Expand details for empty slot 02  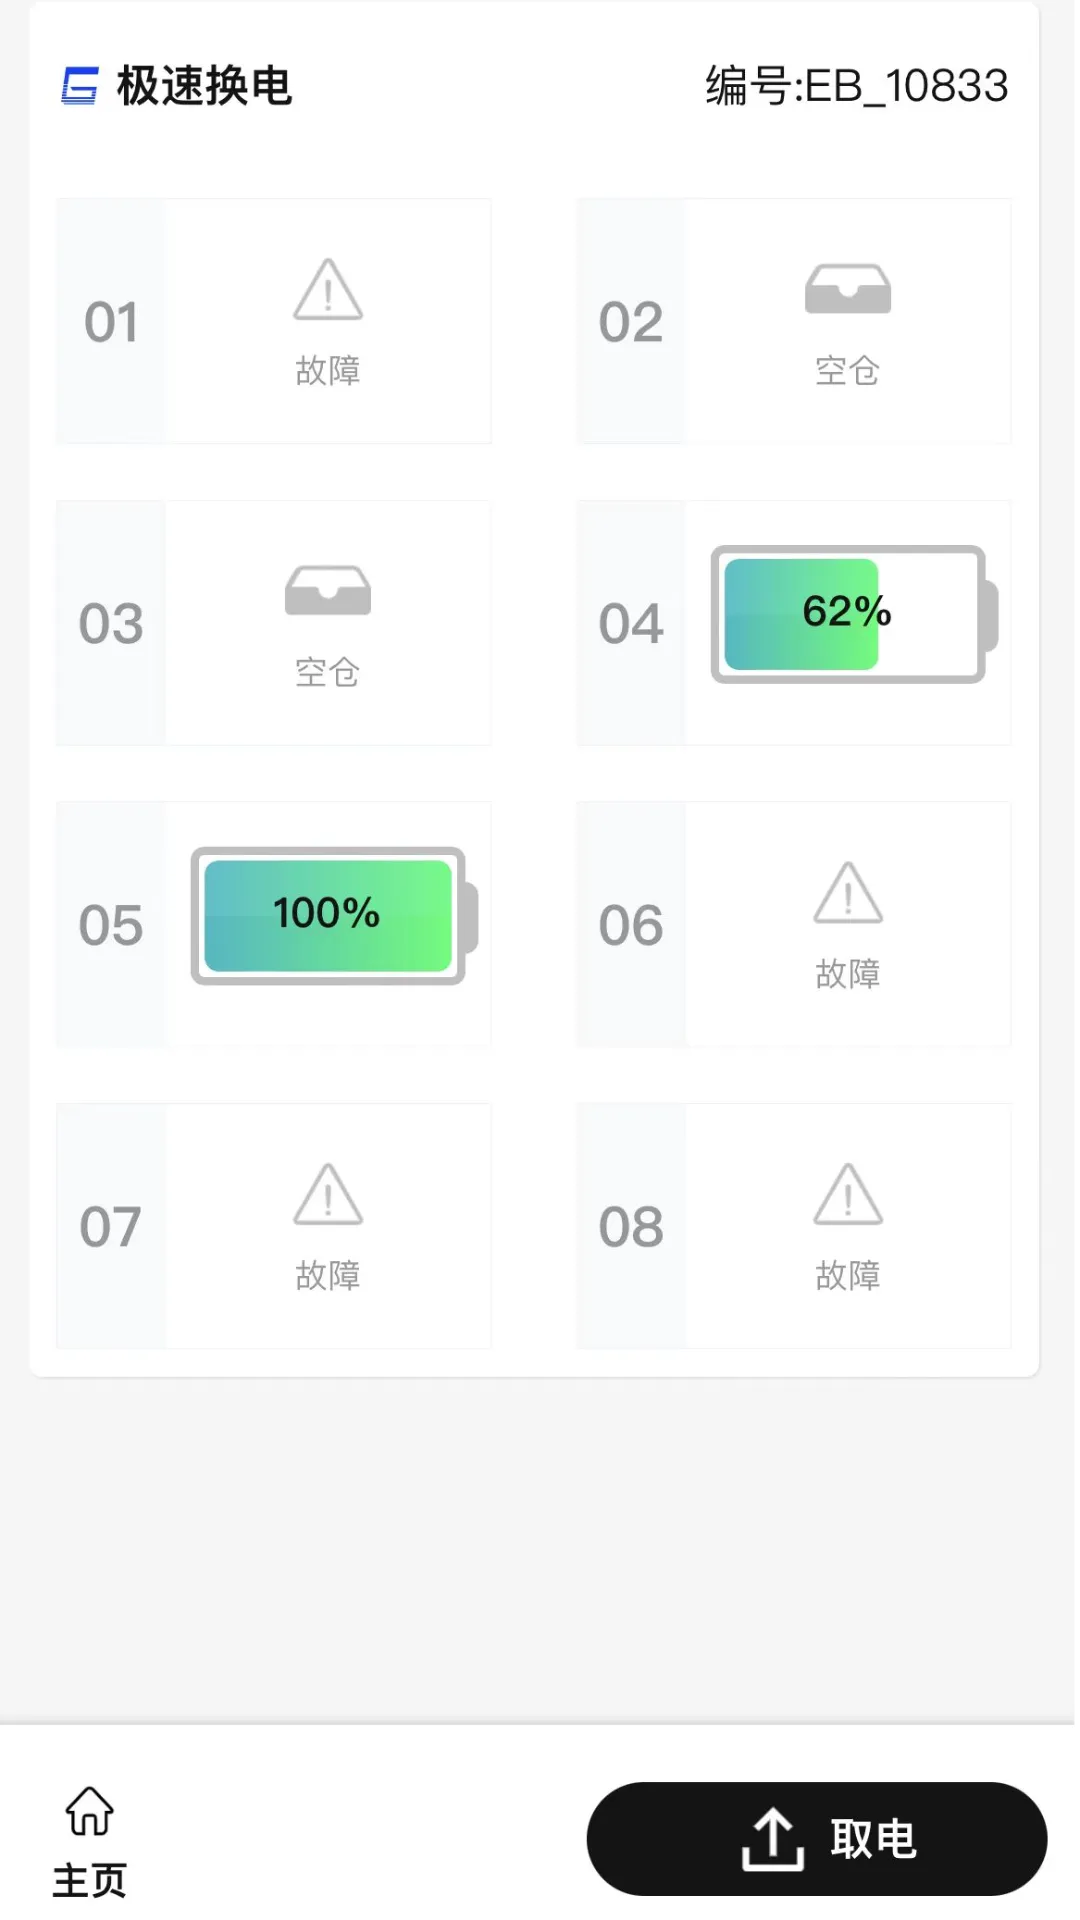[x=794, y=320]
